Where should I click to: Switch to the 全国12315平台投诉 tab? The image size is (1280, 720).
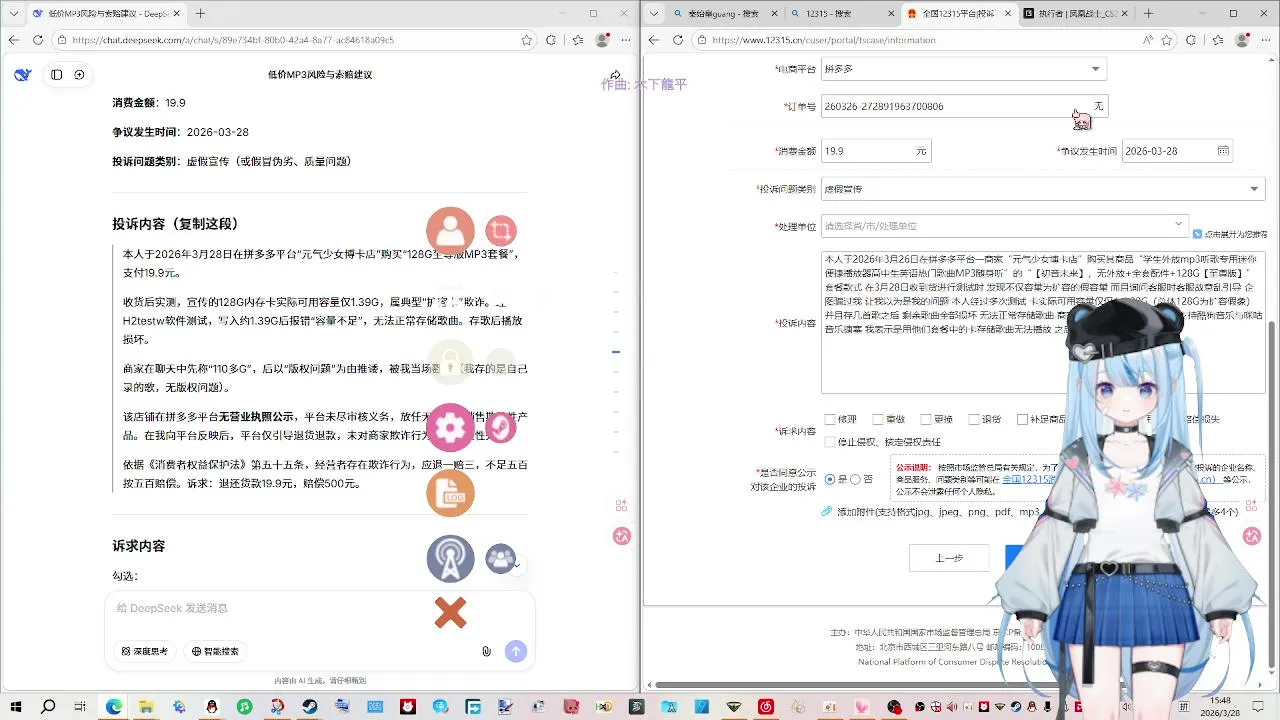[958, 13]
